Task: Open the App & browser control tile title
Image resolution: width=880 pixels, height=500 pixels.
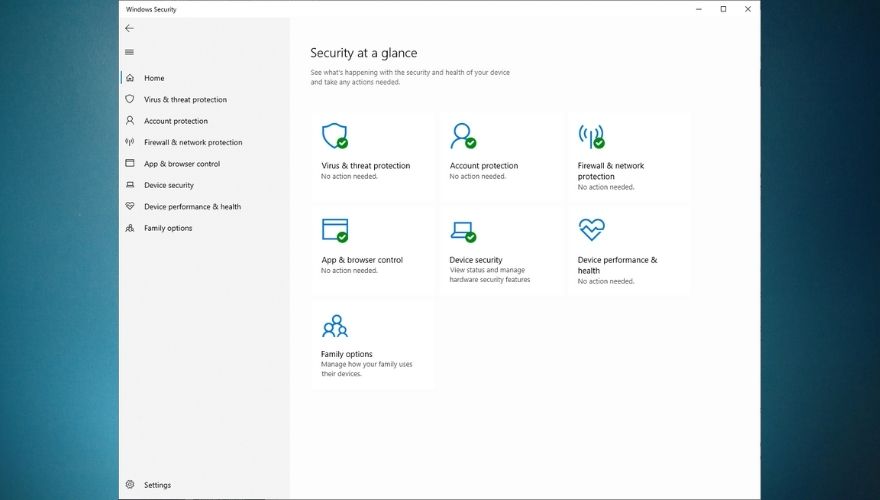Action: tap(362, 260)
